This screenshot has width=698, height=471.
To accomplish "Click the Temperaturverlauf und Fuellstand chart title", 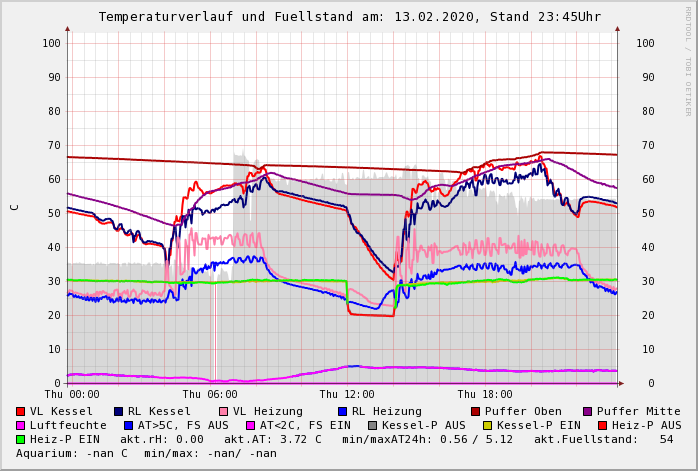I will [349, 17].
